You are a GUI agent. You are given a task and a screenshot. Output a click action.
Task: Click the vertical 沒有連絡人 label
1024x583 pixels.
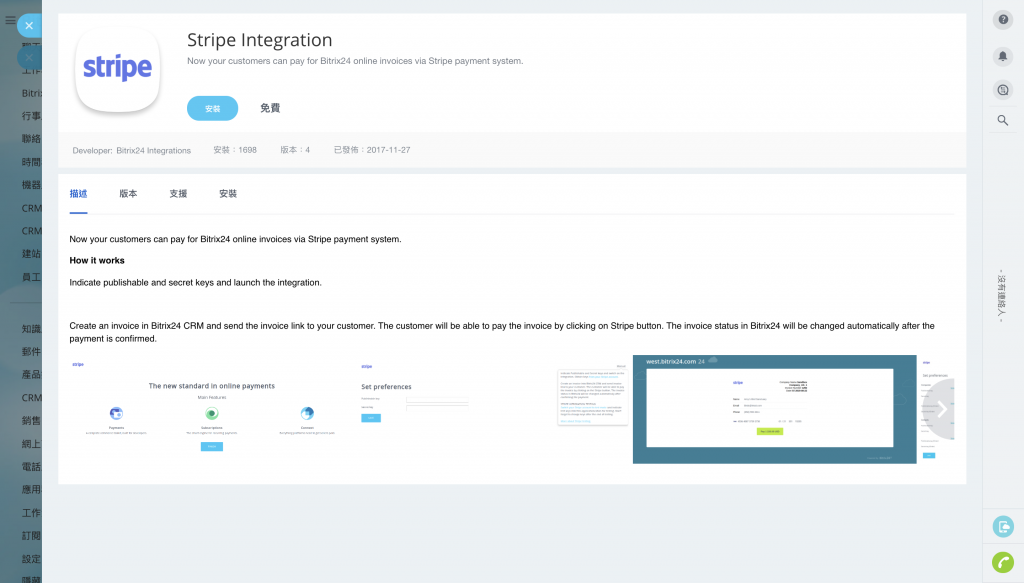point(1001,296)
